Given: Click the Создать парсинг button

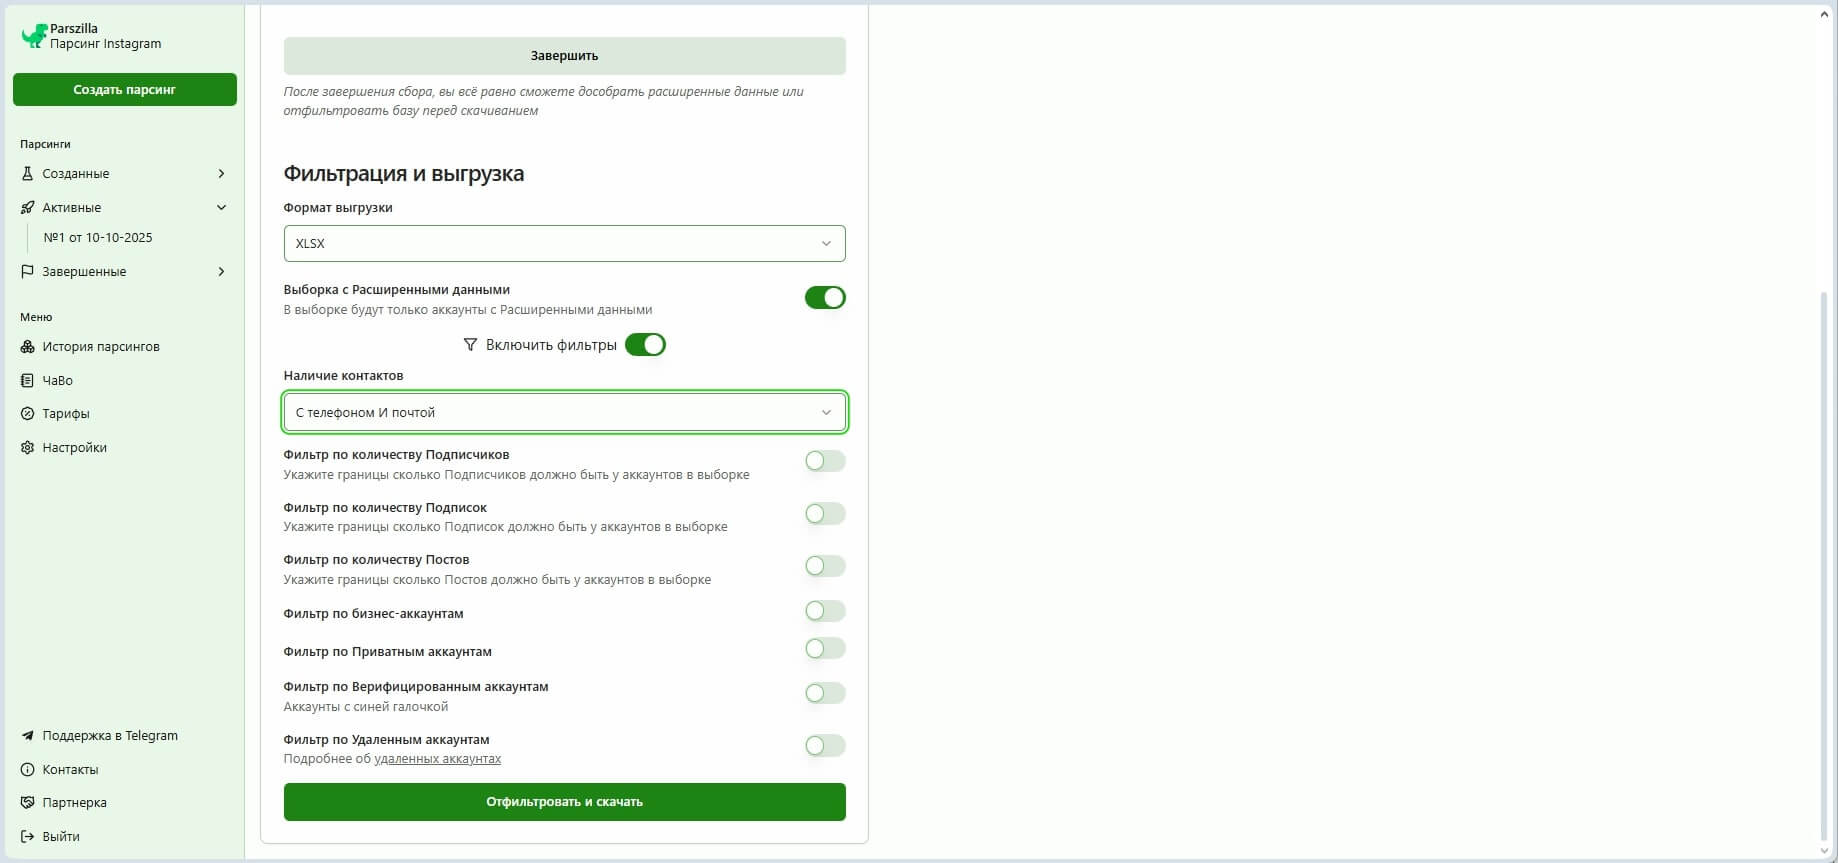Looking at the screenshot, I should click(x=125, y=90).
